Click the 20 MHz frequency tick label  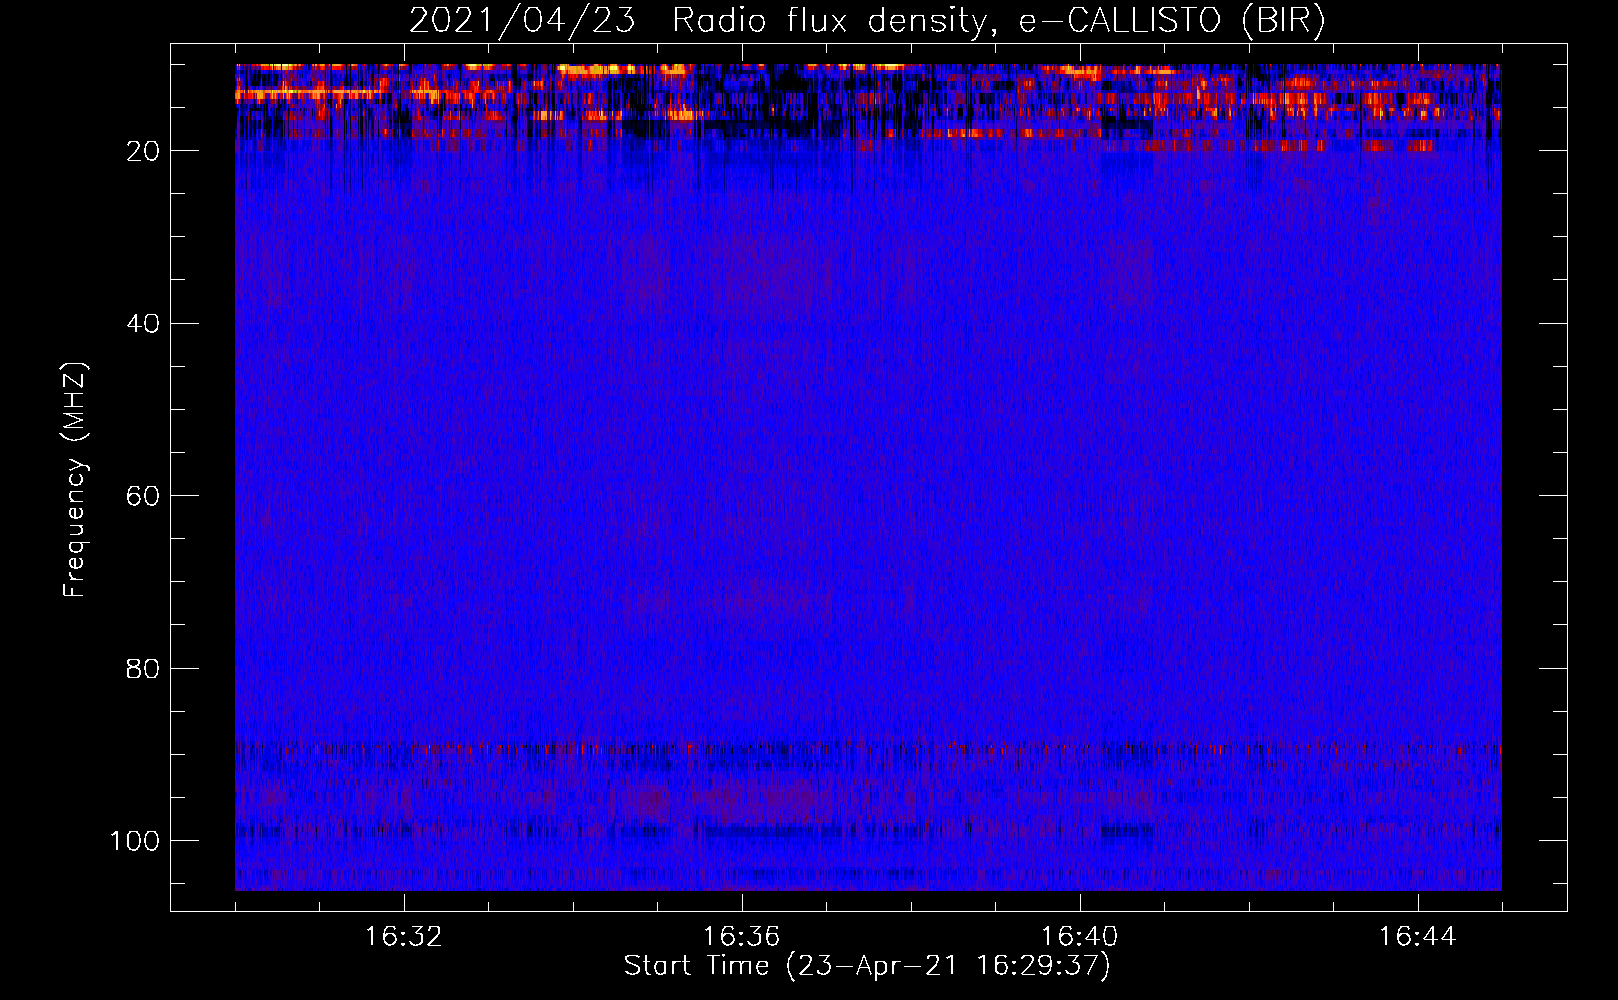tap(144, 151)
